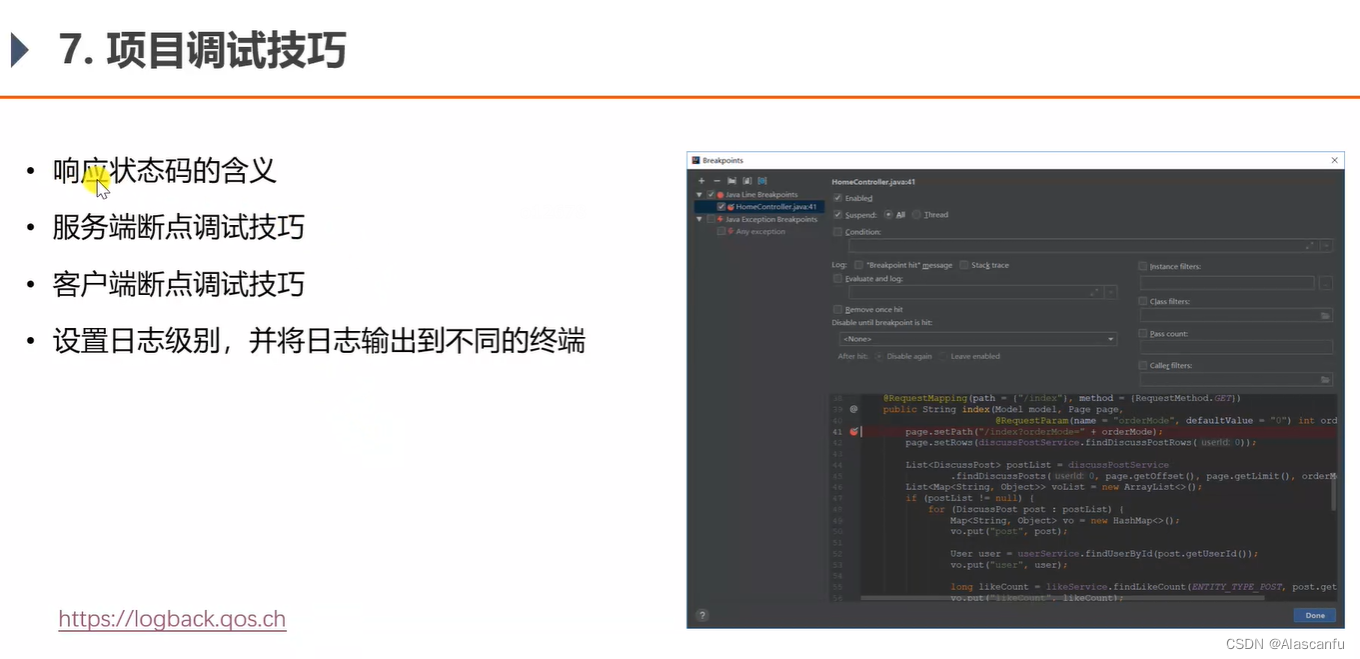Screen dimensions: 1360x659
Task: Select the All suspend radio button
Action: tap(888, 215)
